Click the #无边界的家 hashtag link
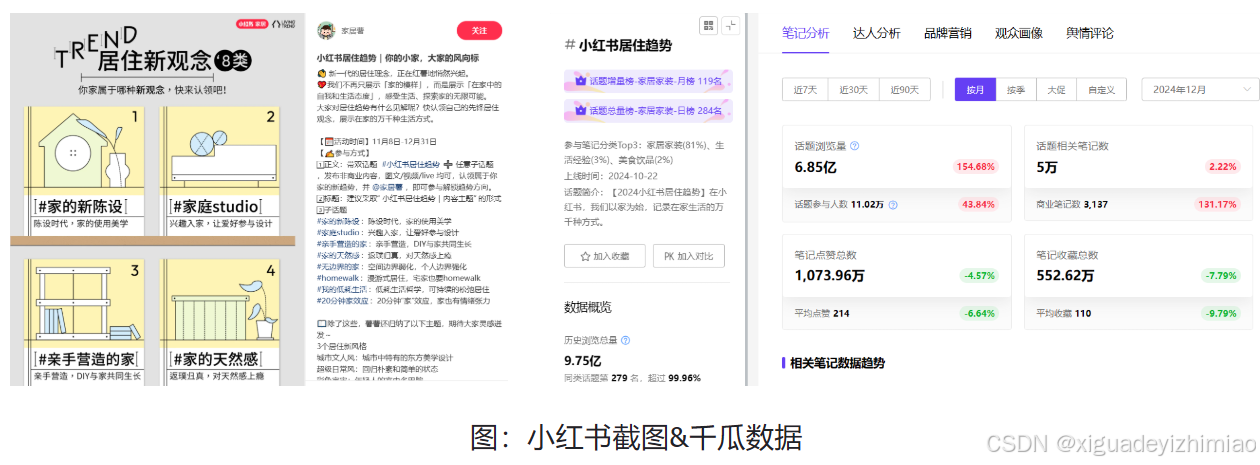This screenshot has height=465, width=1260. coord(338,266)
